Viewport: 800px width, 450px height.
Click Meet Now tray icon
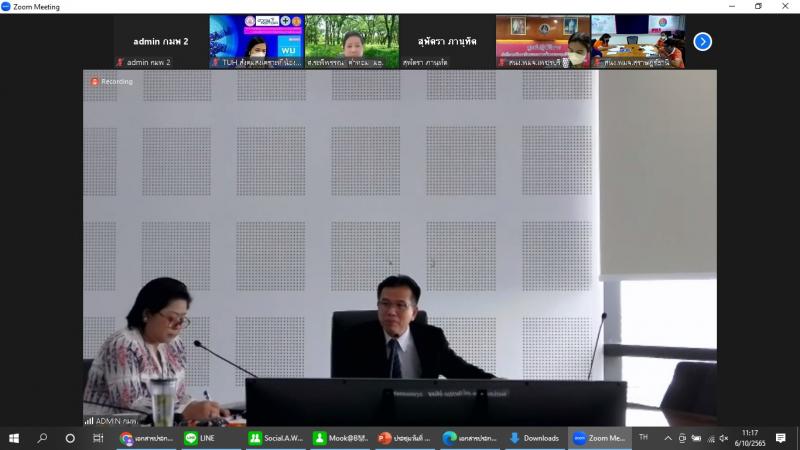682,438
